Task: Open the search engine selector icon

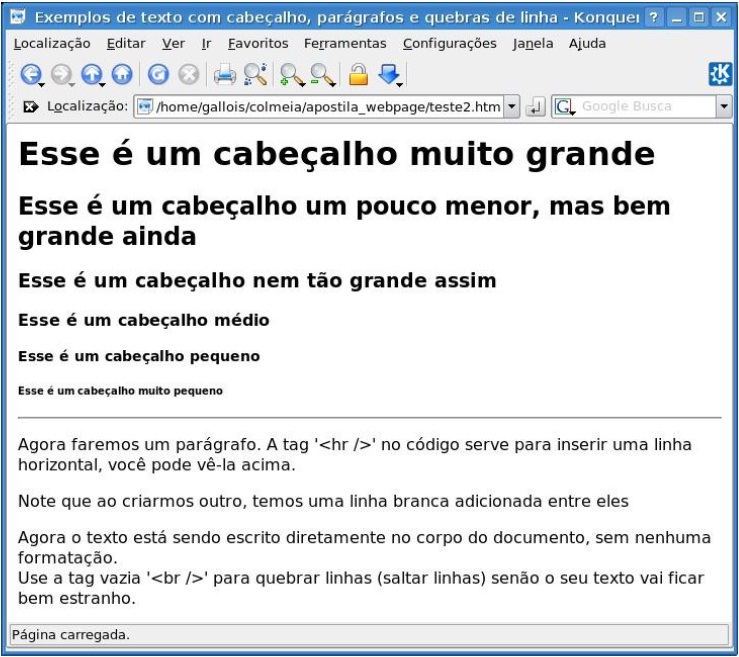Action: tap(565, 106)
